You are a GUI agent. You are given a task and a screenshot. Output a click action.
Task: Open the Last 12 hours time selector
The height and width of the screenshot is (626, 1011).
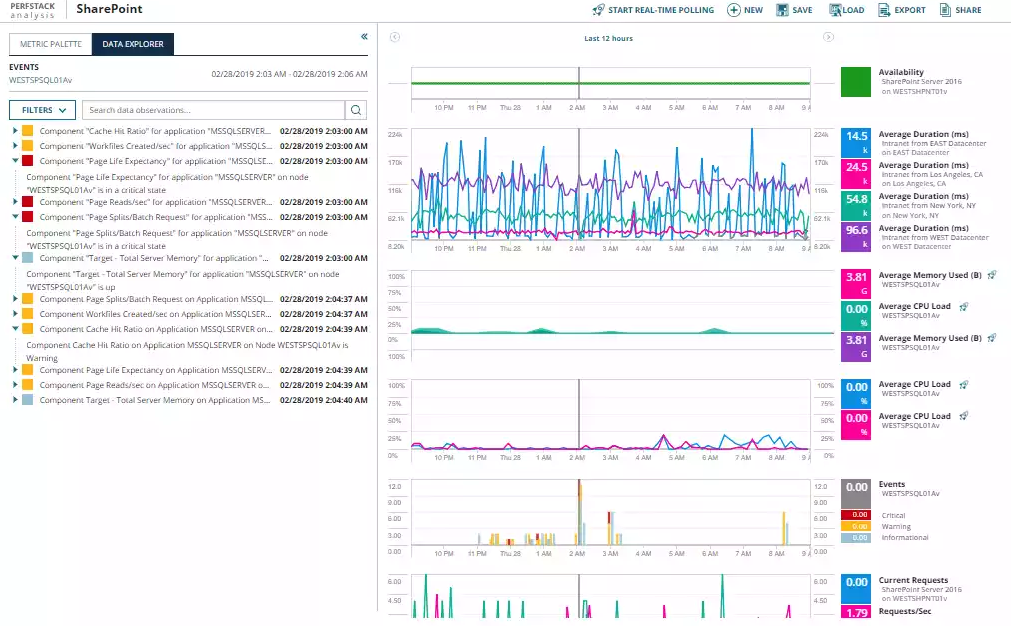point(609,39)
